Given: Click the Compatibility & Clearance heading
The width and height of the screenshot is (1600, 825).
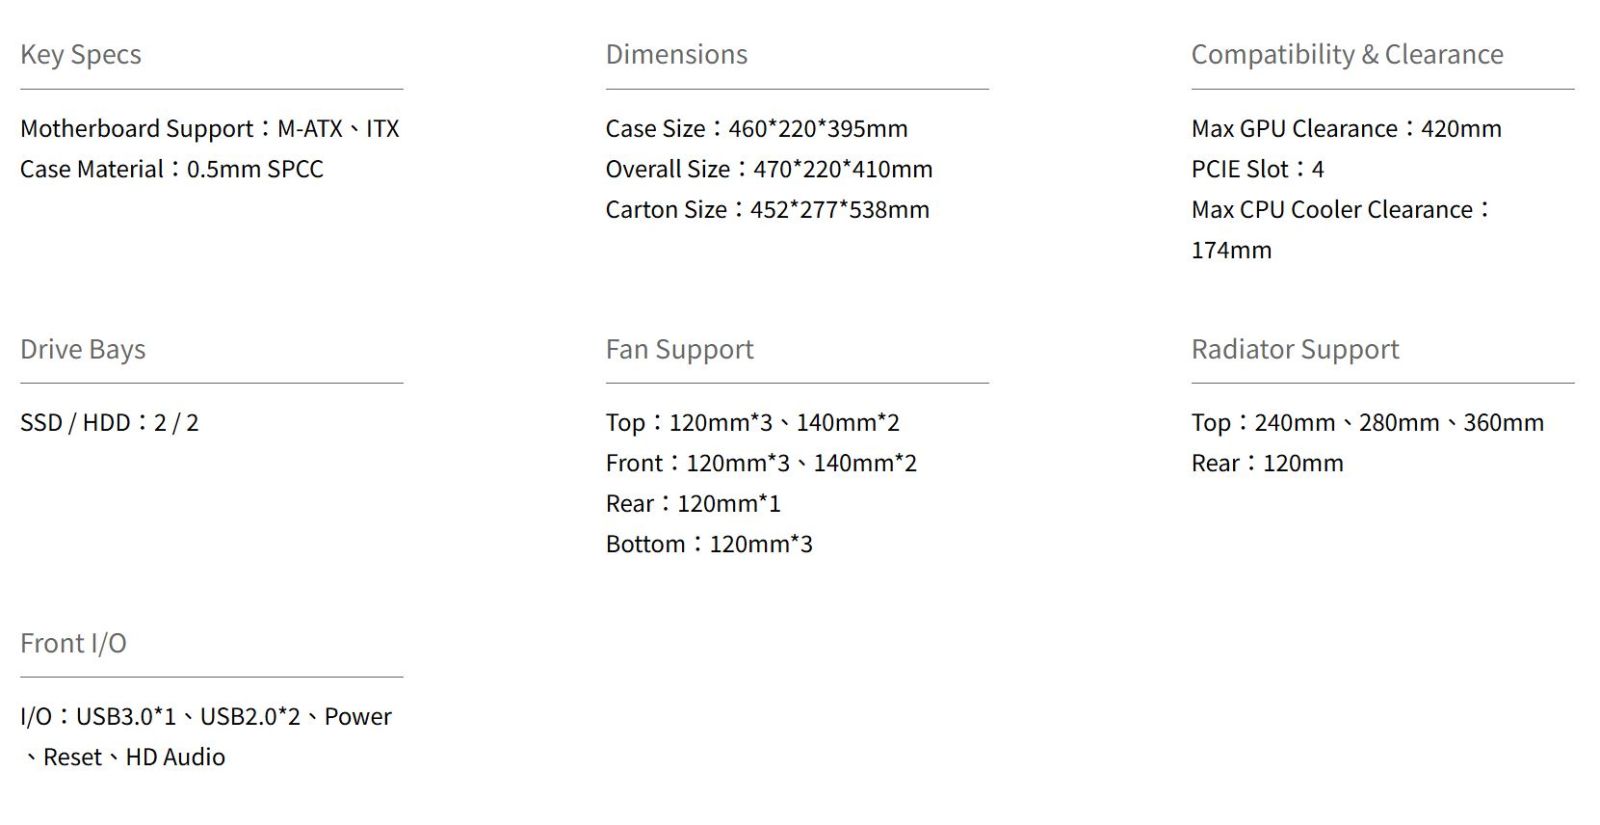Looking at the screenshot, I should (x=1346, y=55).
